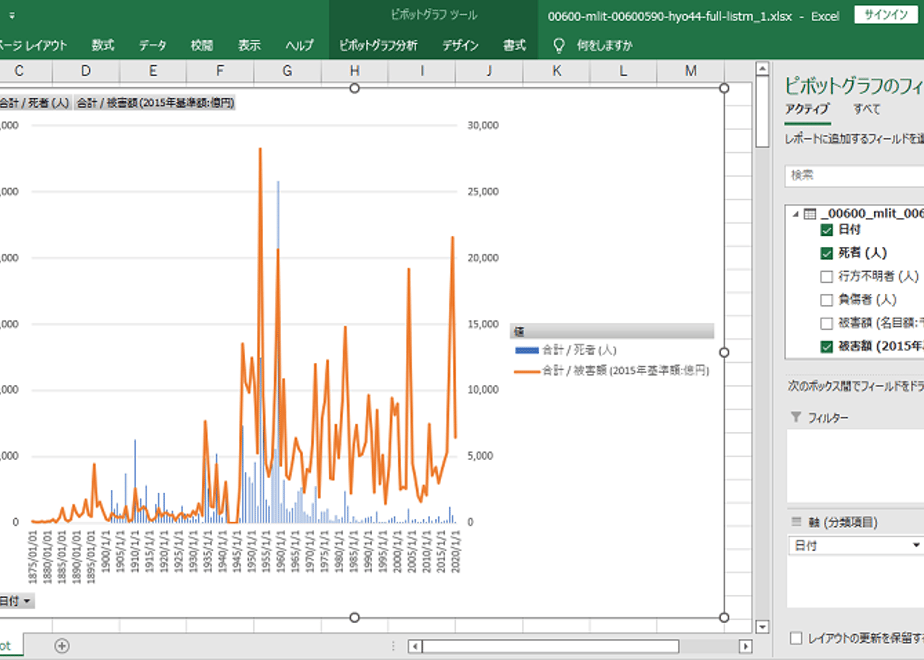This screenshot has width=924, height=660.
Task: Open the Quick Access Toolbar customize arrow
Action: pos(12,16)
